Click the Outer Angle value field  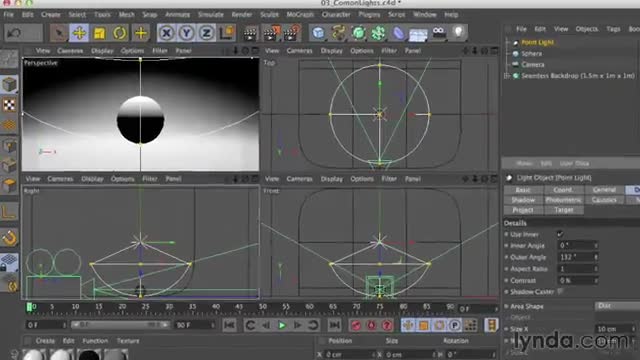(577, 257)
